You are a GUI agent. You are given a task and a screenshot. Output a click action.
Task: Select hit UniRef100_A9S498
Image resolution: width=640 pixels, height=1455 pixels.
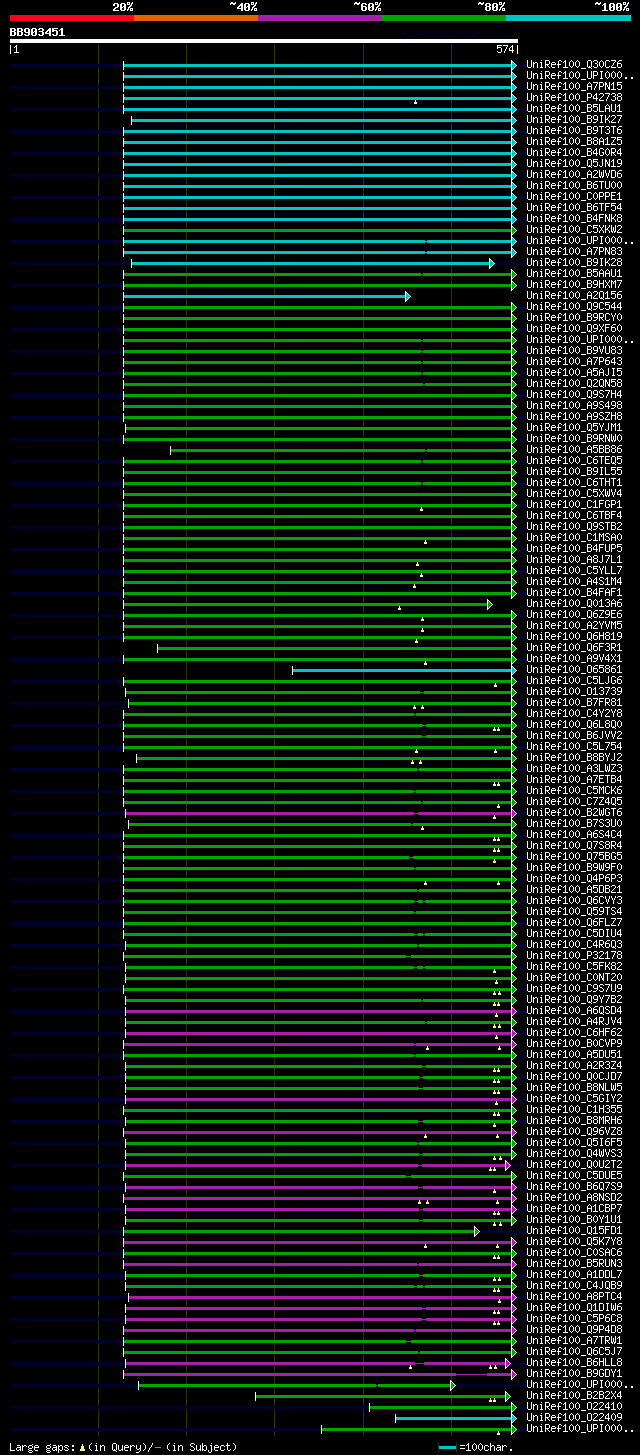tap(574, 405)
